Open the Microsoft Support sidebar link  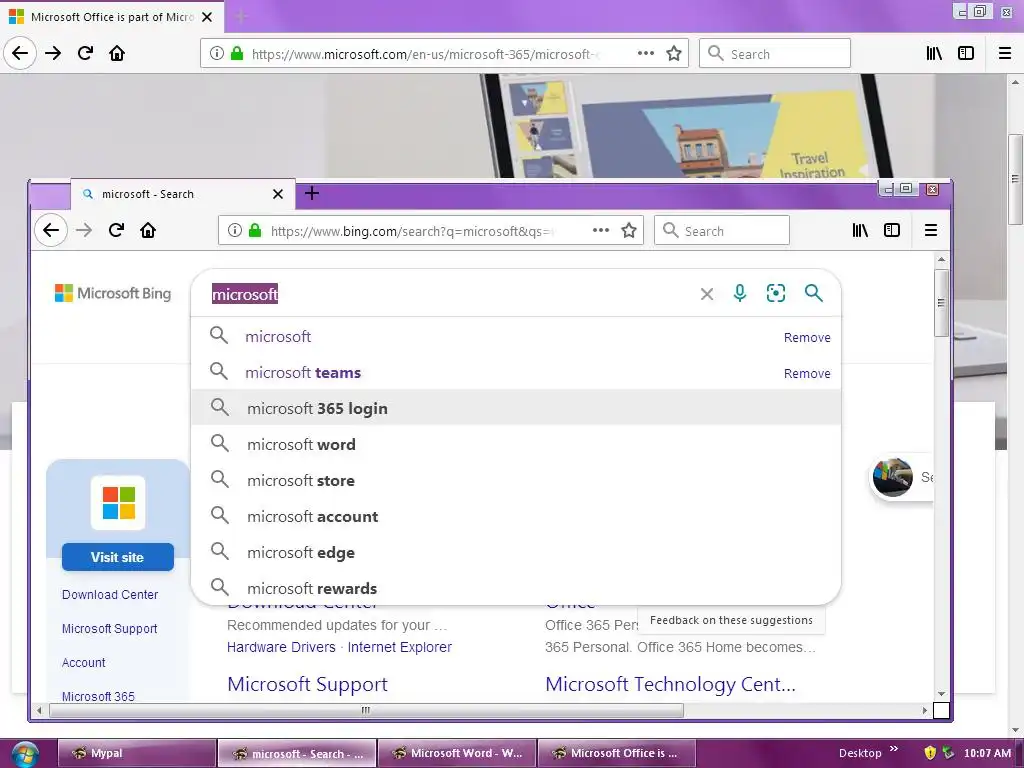pos(110,628)
